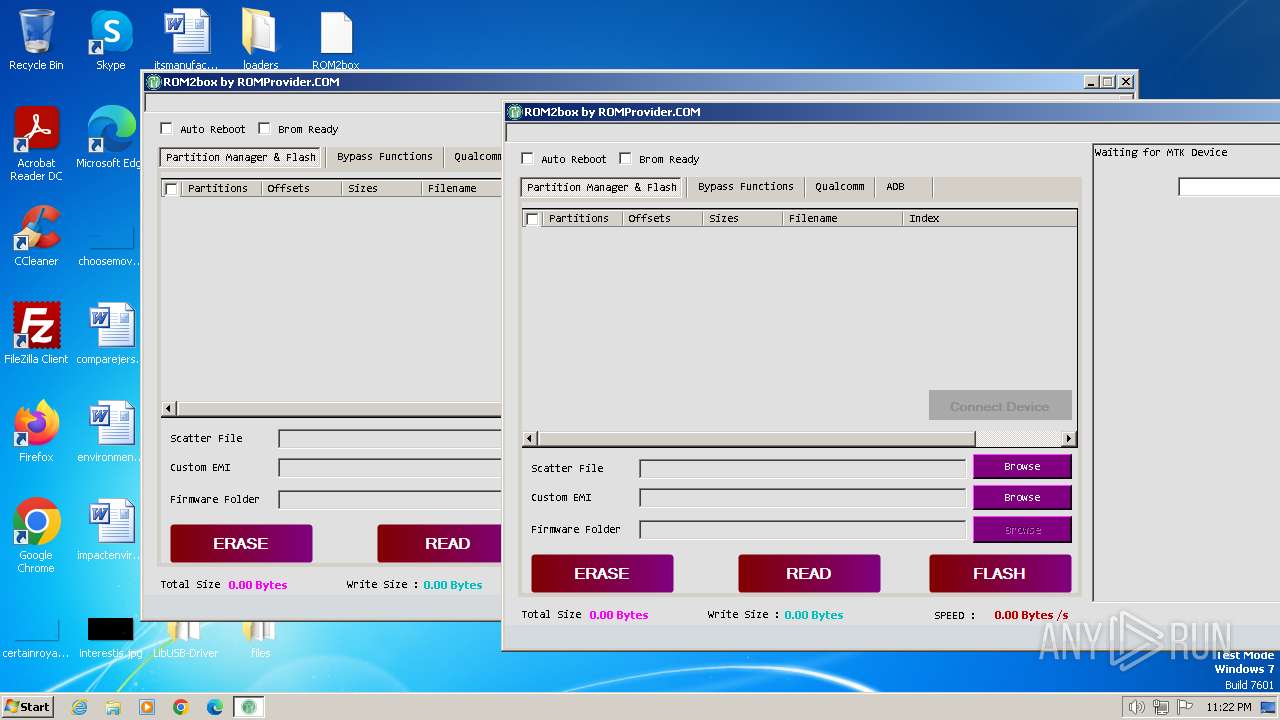1280x720 pixels.
Task: Enable Auto Reboot in background ROM2box window
Action: [x=166, y=129]
